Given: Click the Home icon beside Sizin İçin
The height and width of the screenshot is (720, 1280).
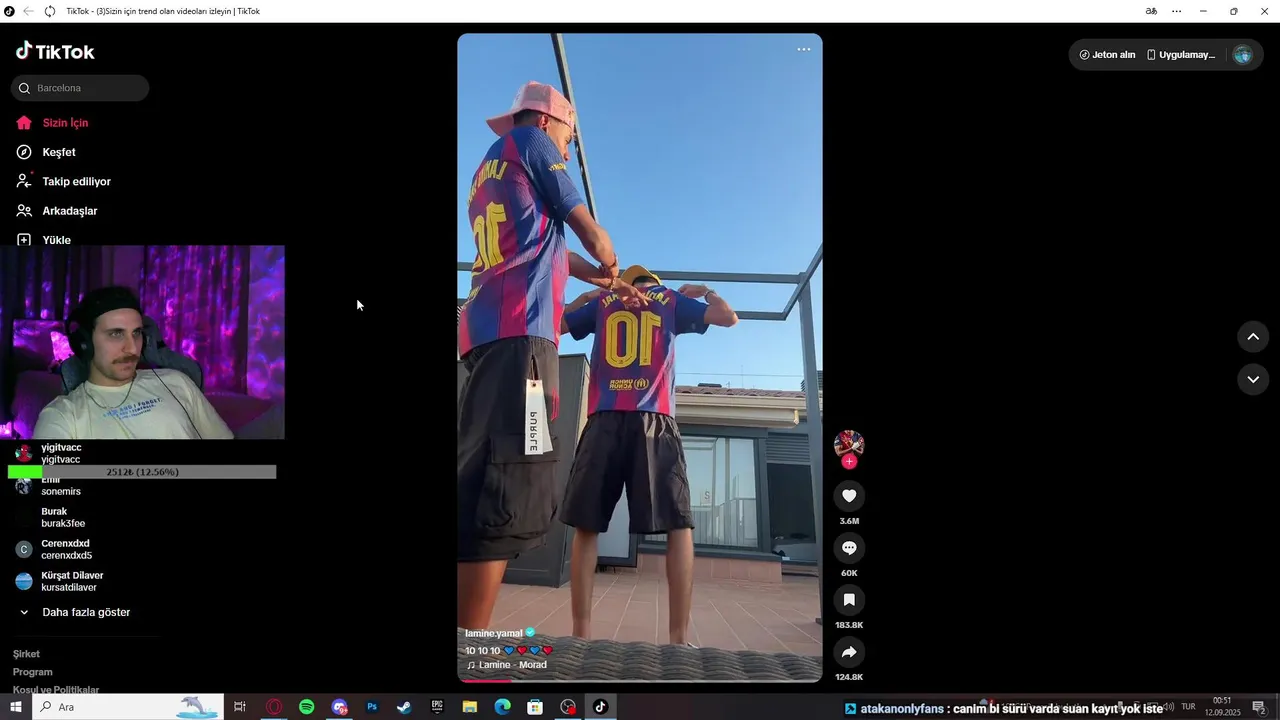Looking at the screenshot, I should tap(24, 123).
